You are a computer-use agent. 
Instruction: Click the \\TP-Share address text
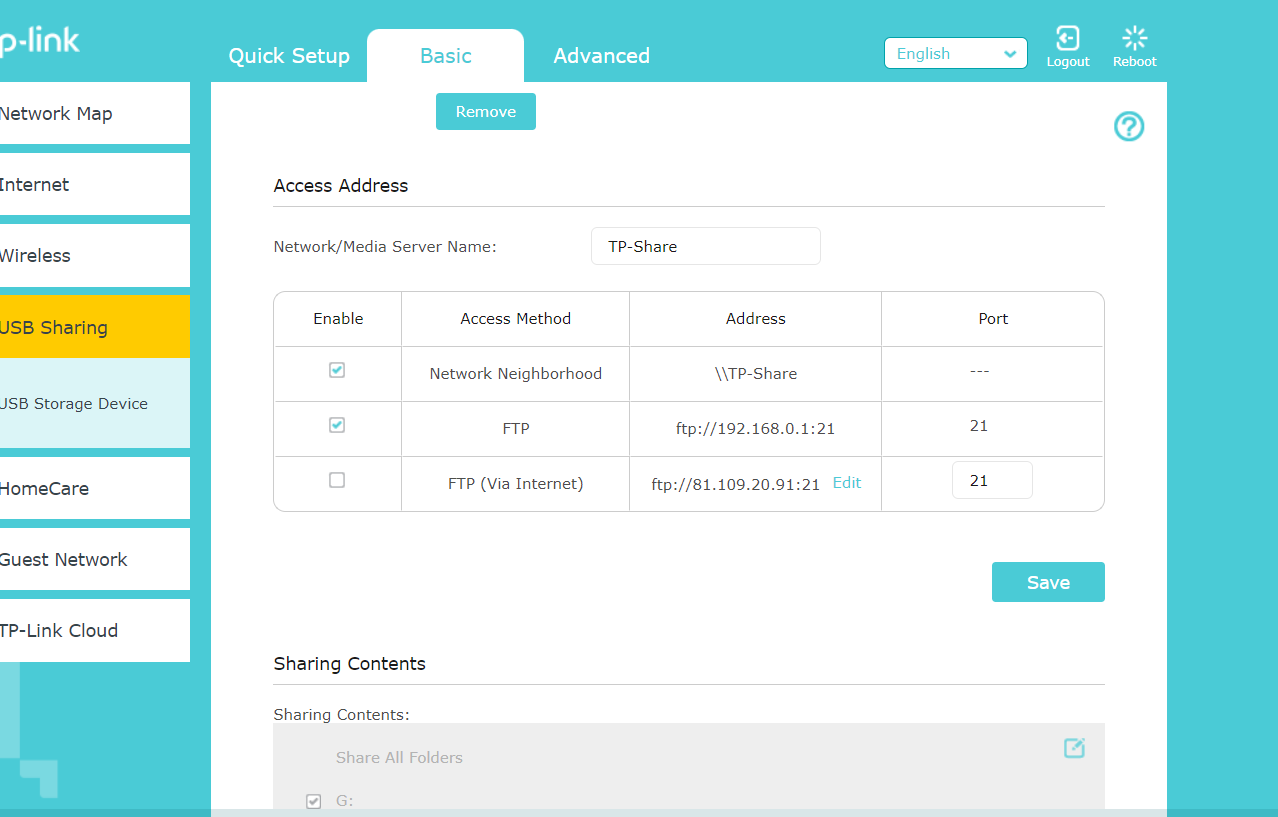coord(756,374)
